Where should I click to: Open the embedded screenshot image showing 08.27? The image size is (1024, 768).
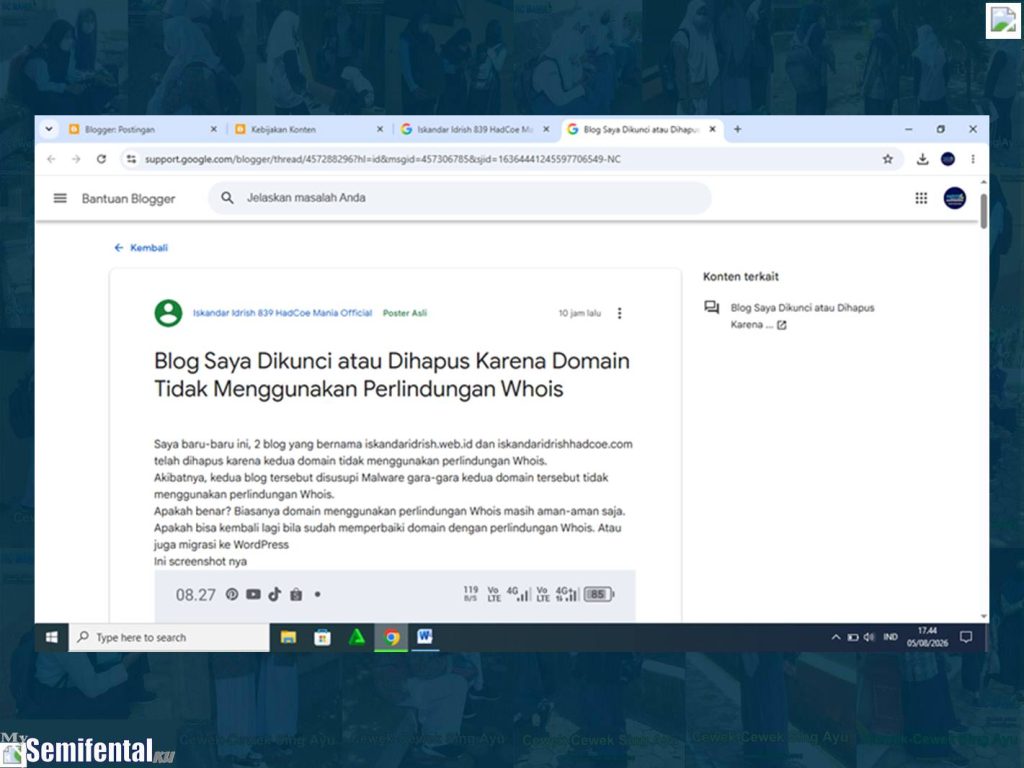coord(394,595)
